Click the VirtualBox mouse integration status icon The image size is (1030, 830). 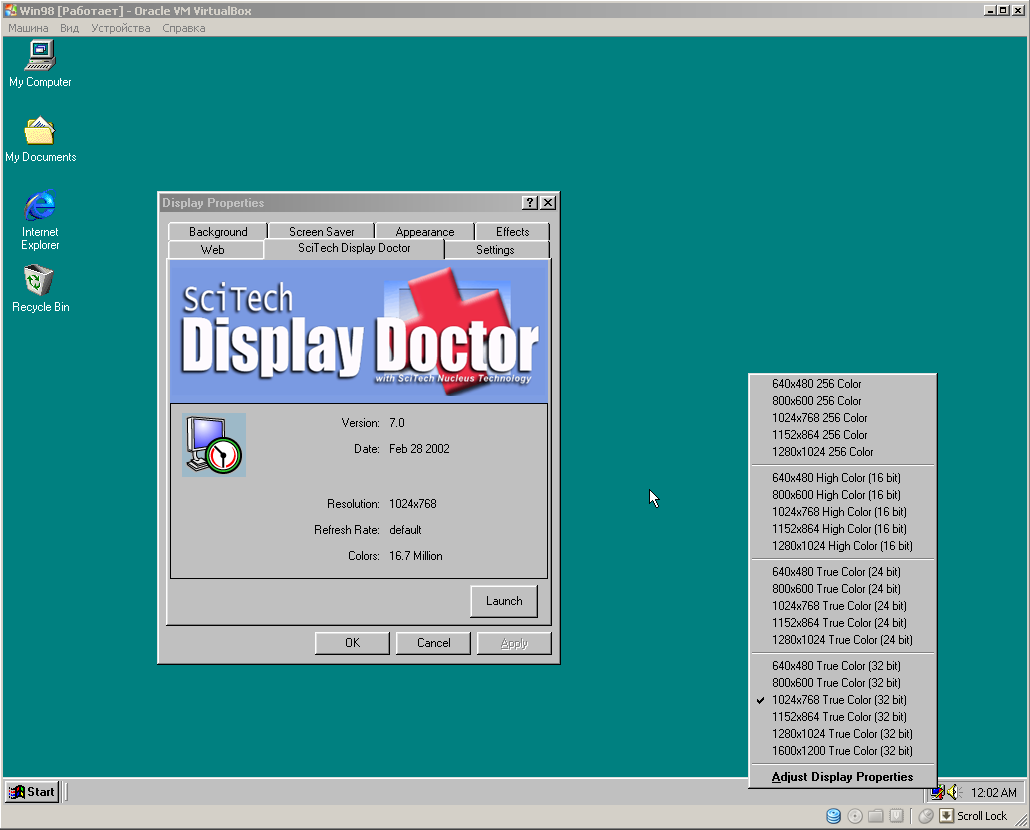(926, 816)
